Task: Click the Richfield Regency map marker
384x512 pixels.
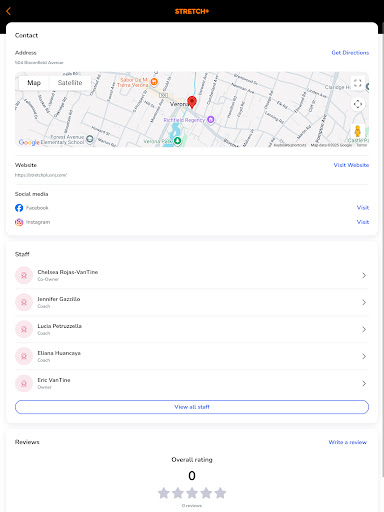Action: (x=211, y=119)
